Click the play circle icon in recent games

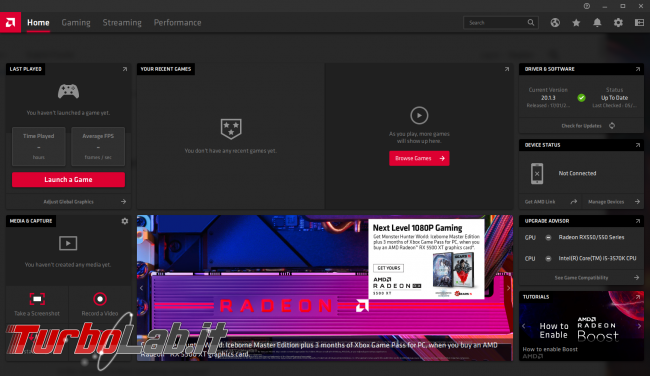tap(419, 116)
